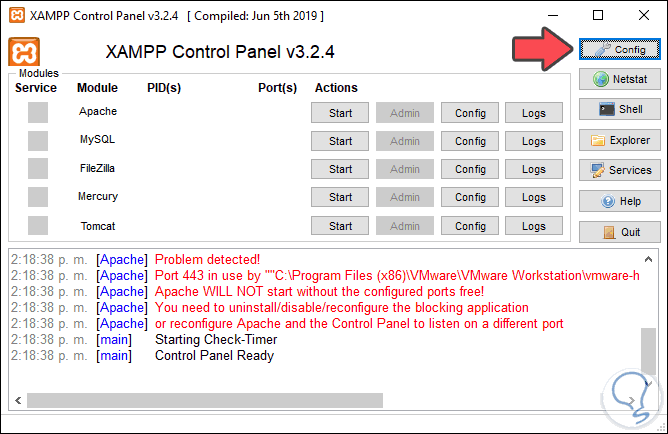Open Tomcat Admin button

(x=405, y=226)
